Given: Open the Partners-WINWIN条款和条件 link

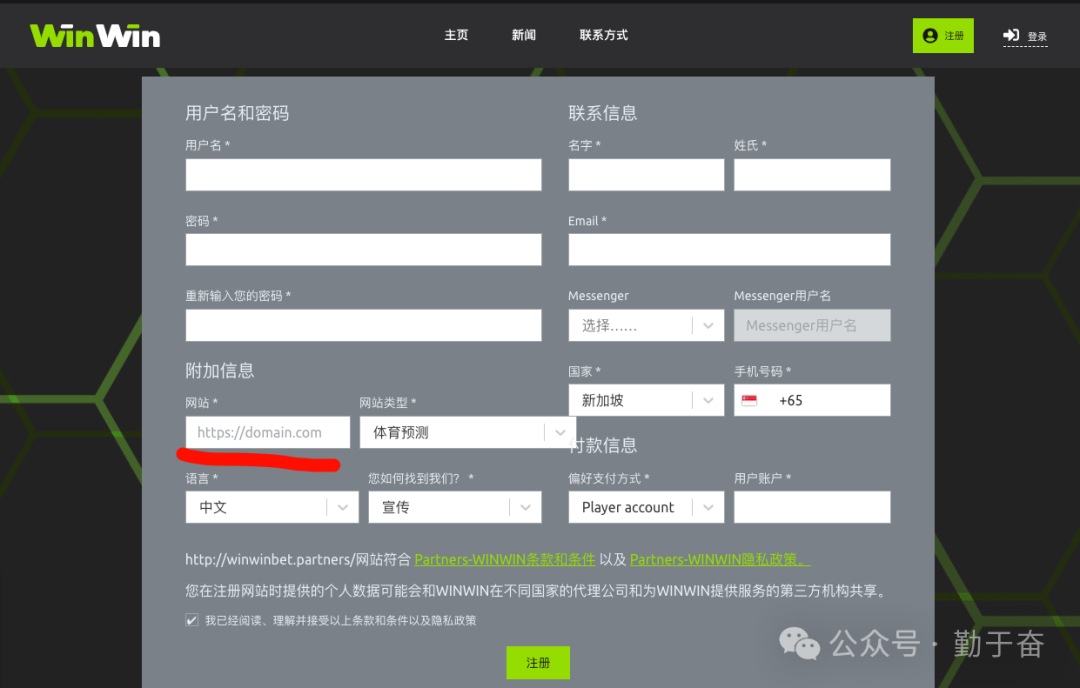Looking at the screenshot, I should [x=505, y=559].
